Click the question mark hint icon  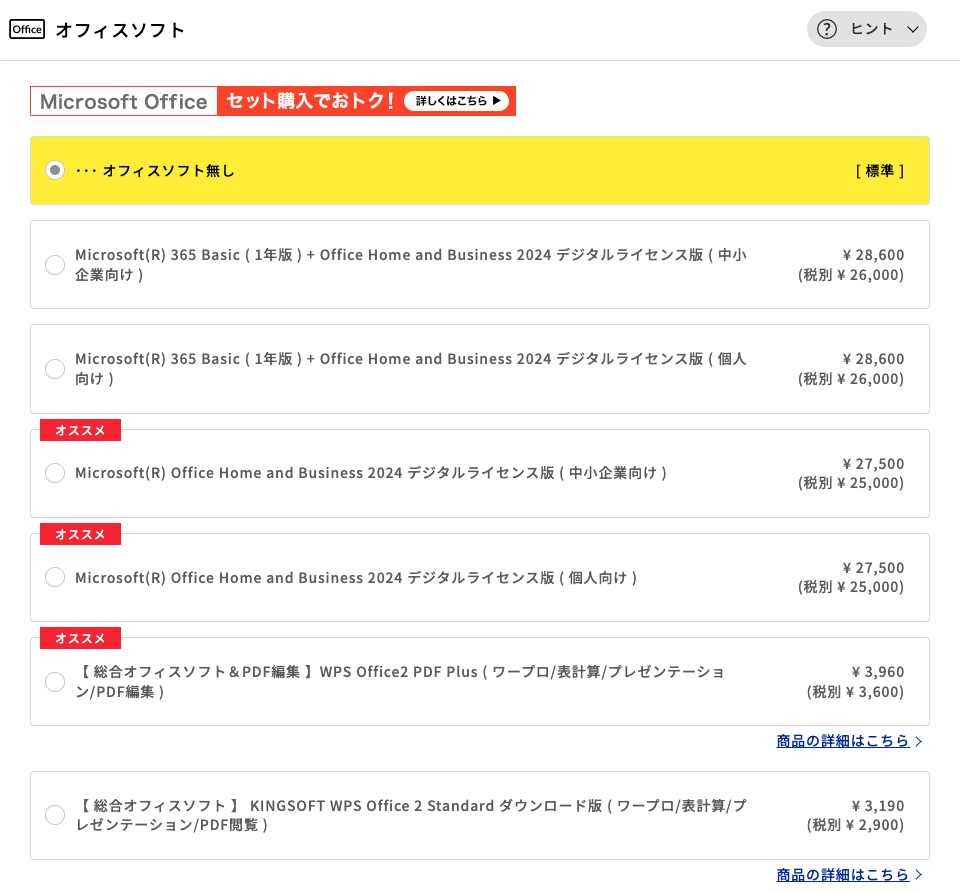click(x=826, y=29)
